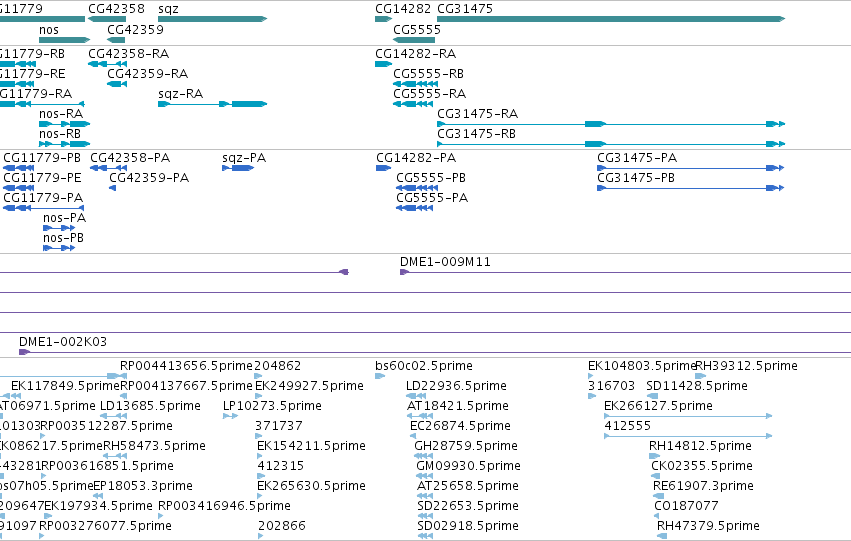Select EST SD11428.5prime

point(697,386)
